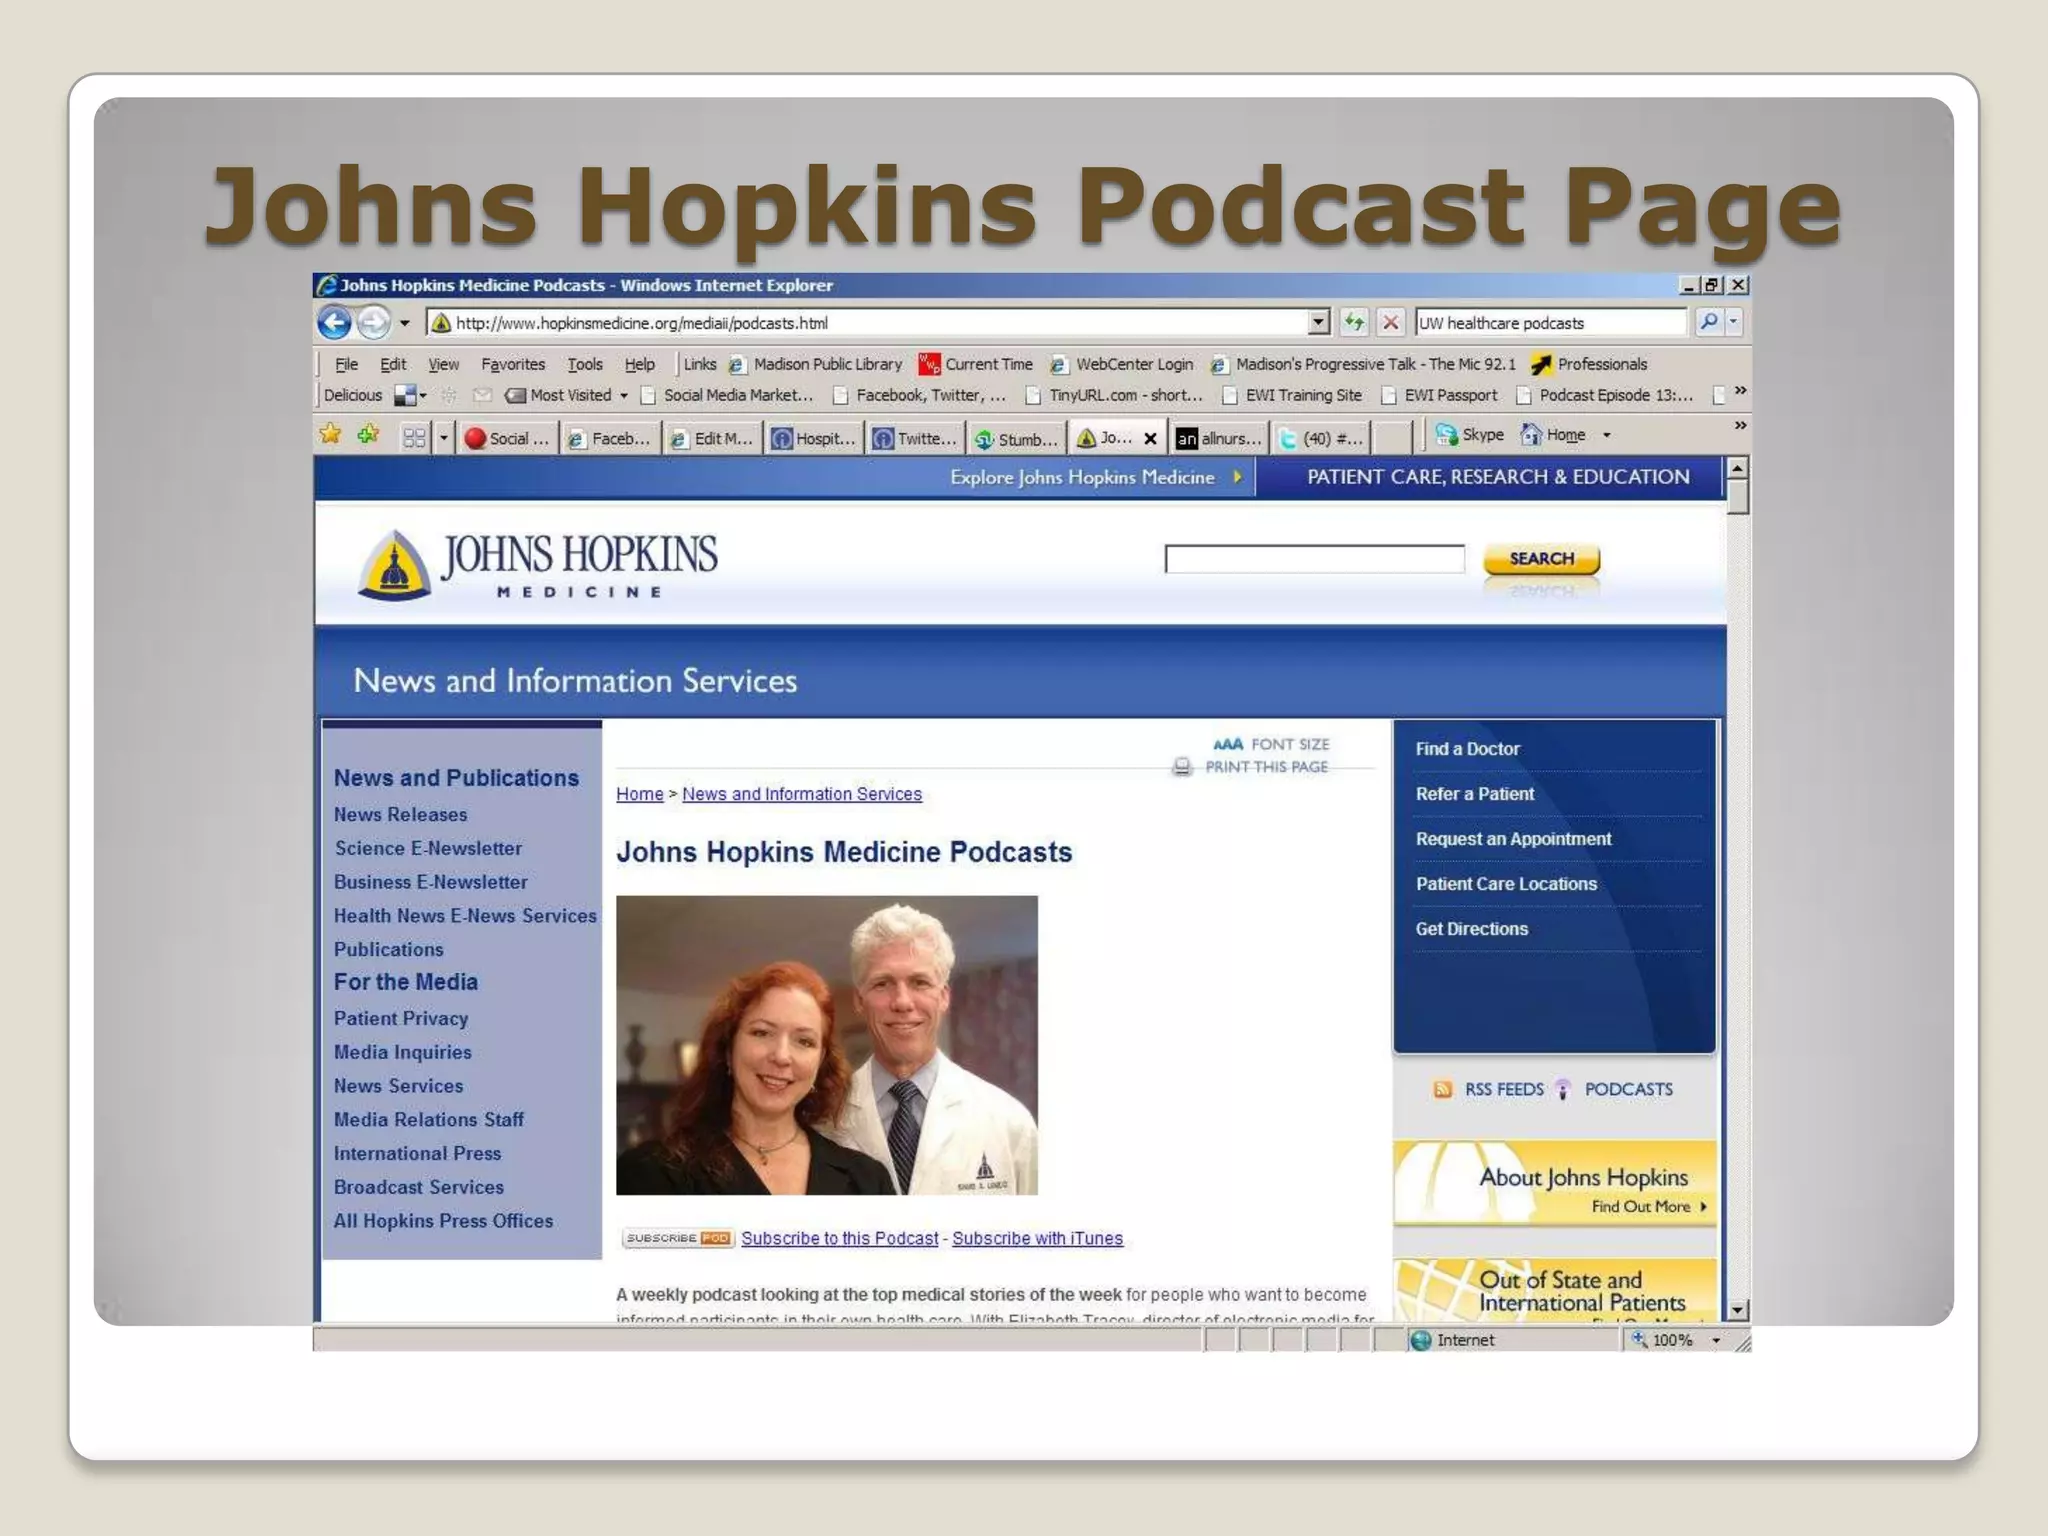
Task: Click the green Refresh icon
Action: click(1354, 322)
